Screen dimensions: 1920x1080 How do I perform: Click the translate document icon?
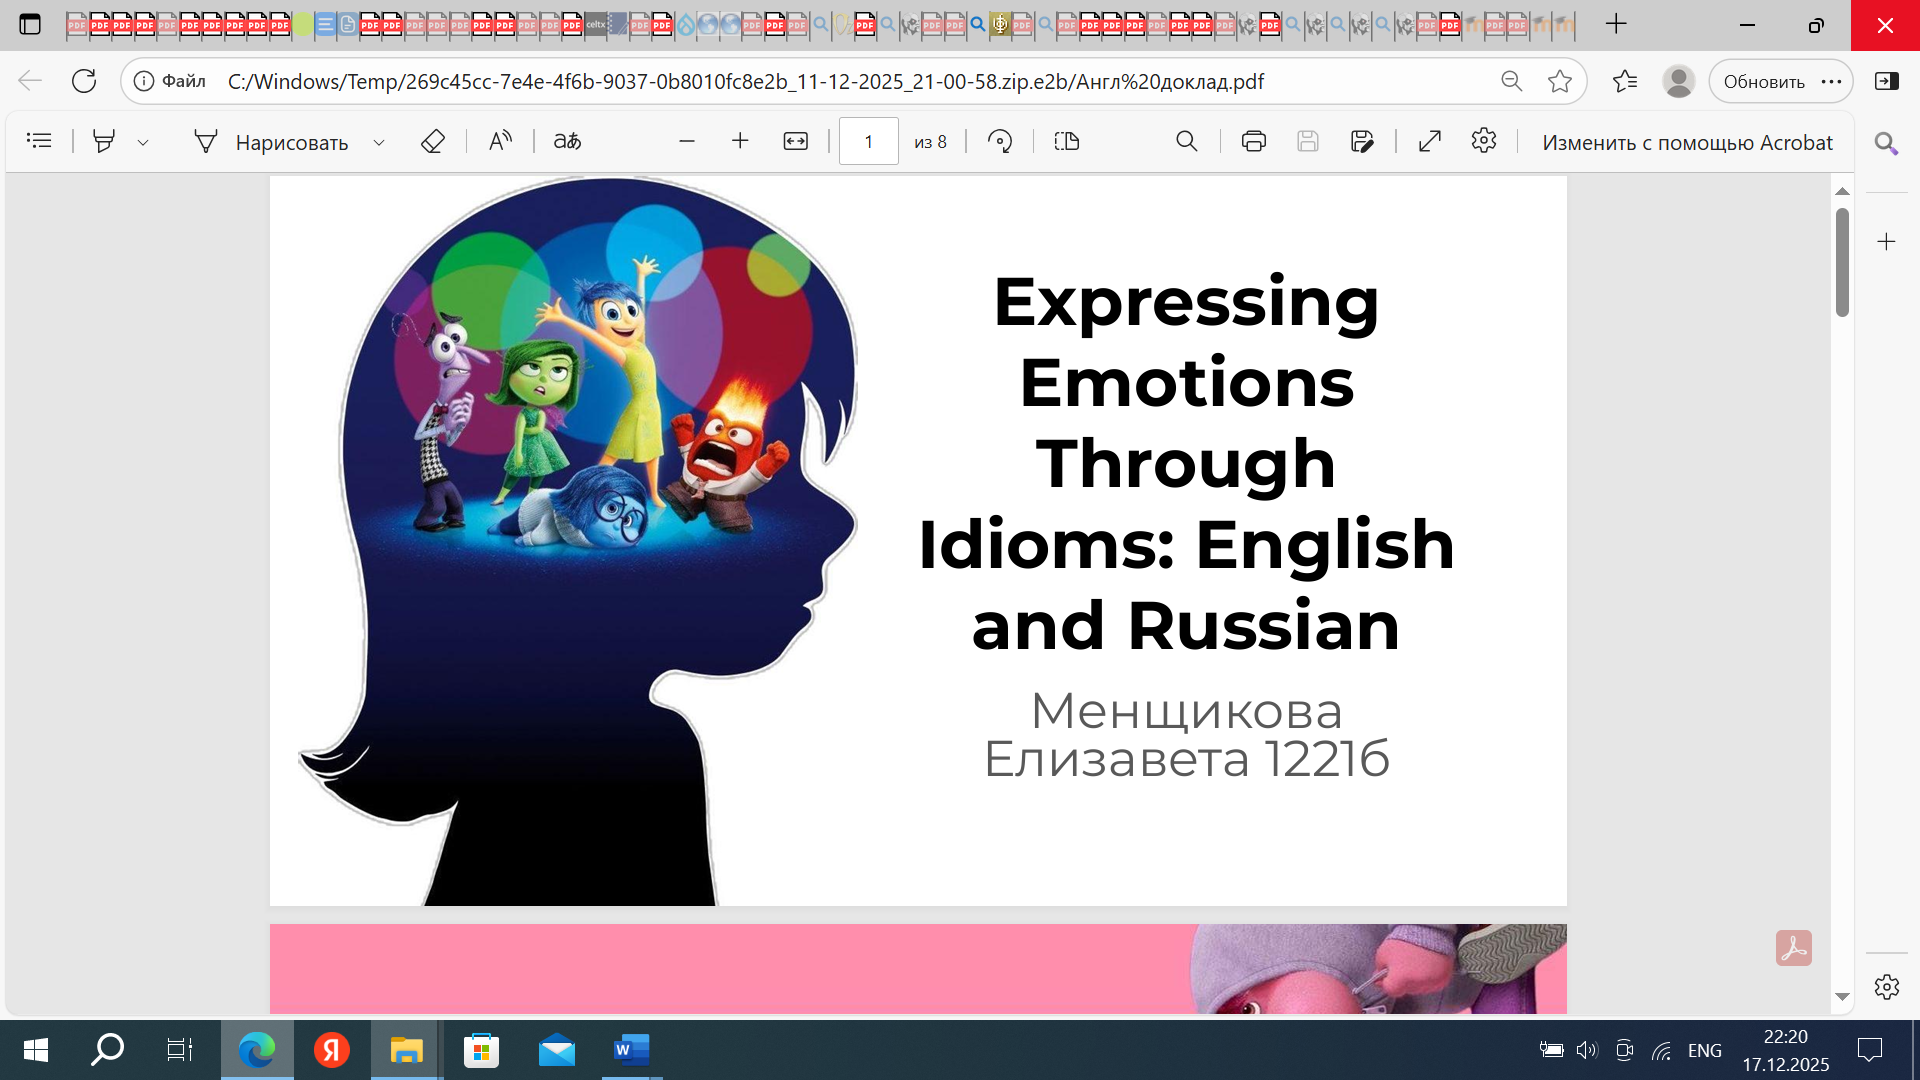click(567, 141)
